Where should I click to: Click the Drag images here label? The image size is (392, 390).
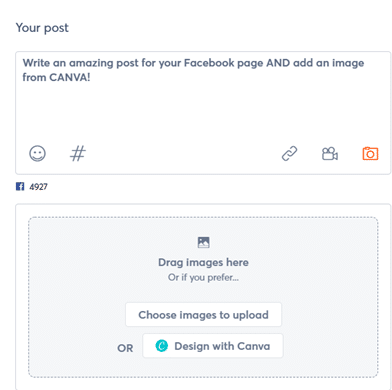203,262
